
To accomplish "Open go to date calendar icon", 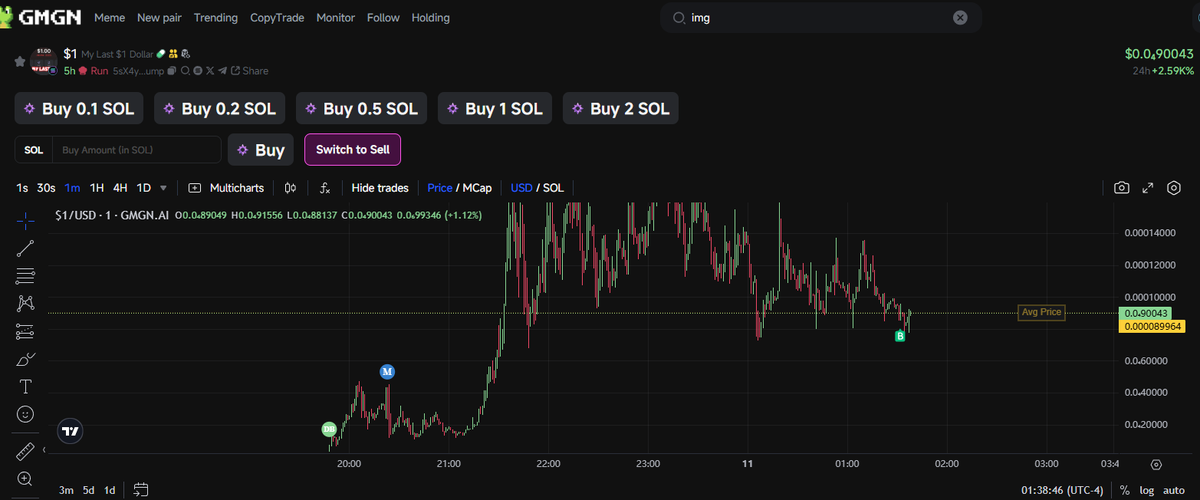I will [x=140, y=490].
